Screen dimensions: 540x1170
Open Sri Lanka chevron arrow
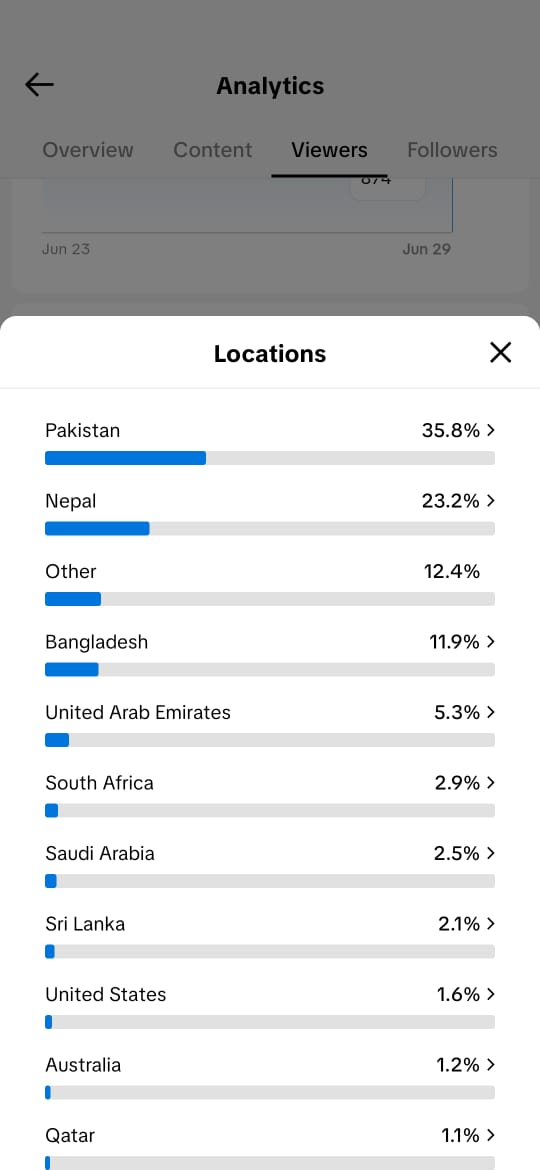491,924
